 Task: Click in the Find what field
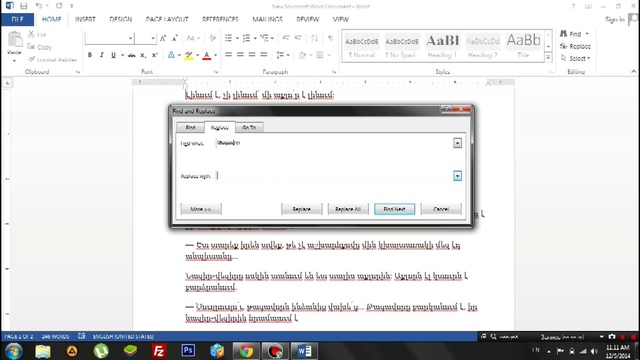(x=334, y=143)
